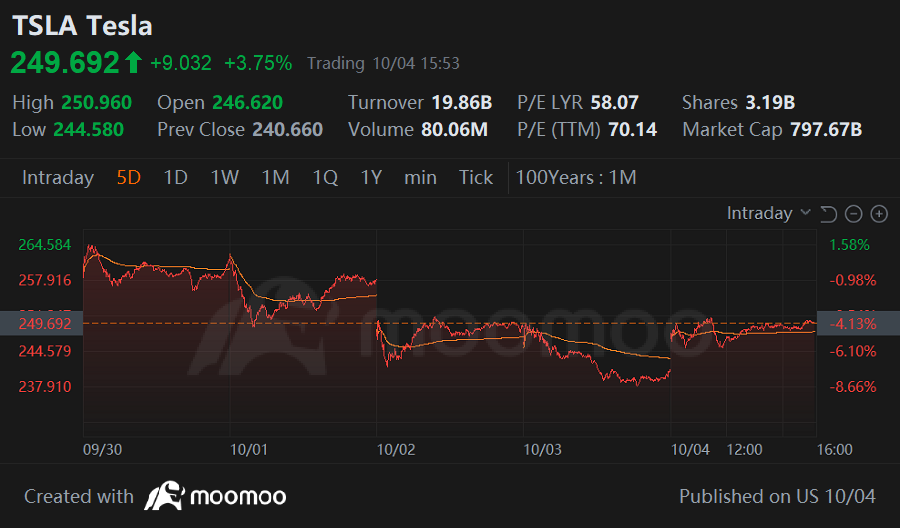Click the Prev Close value 240.660
The width and height of the screenshot is (900, 528).
288,130
